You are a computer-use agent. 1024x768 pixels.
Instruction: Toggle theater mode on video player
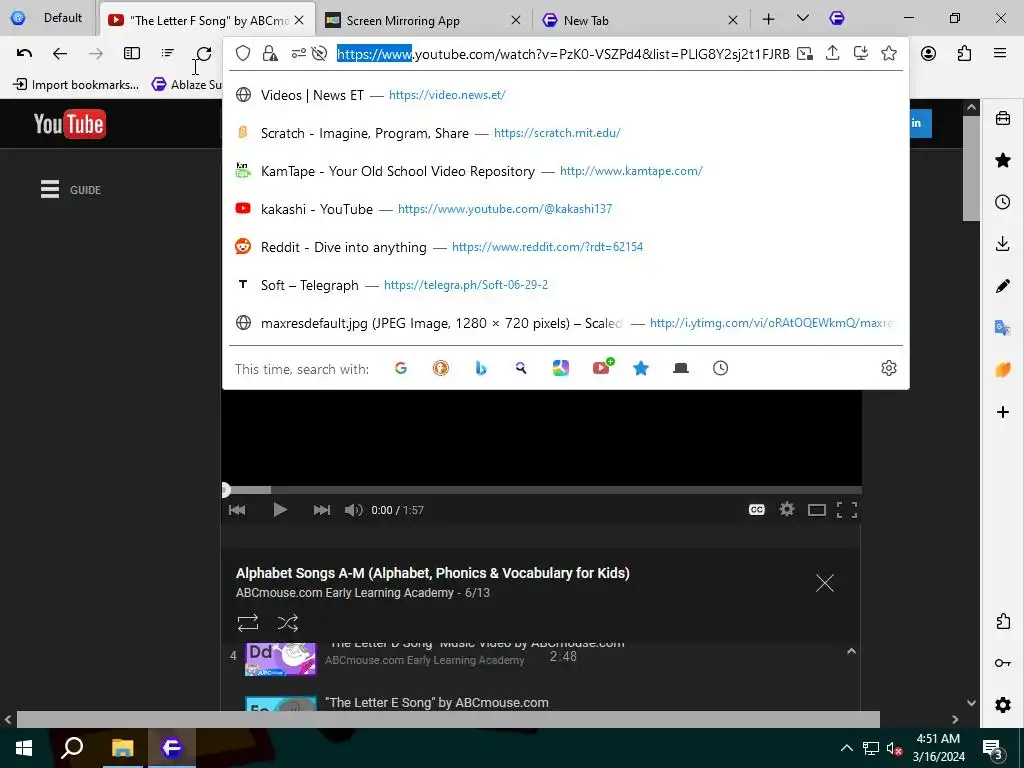click(x=817, y=510)
